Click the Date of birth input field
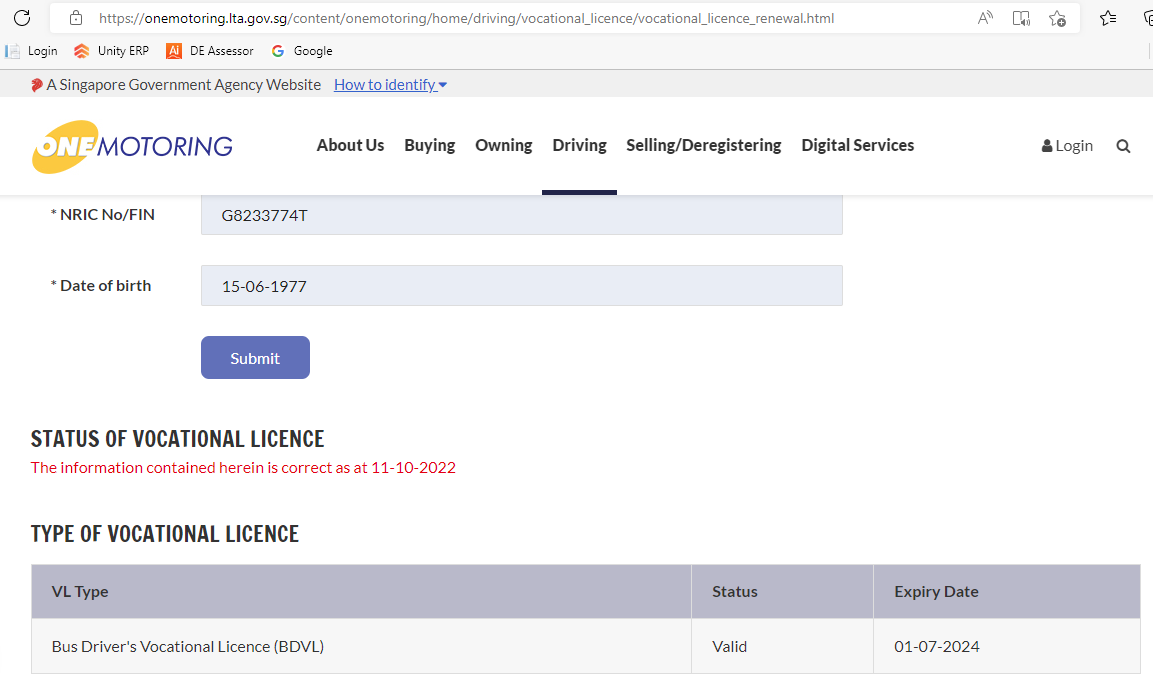 tap(521, 286)
